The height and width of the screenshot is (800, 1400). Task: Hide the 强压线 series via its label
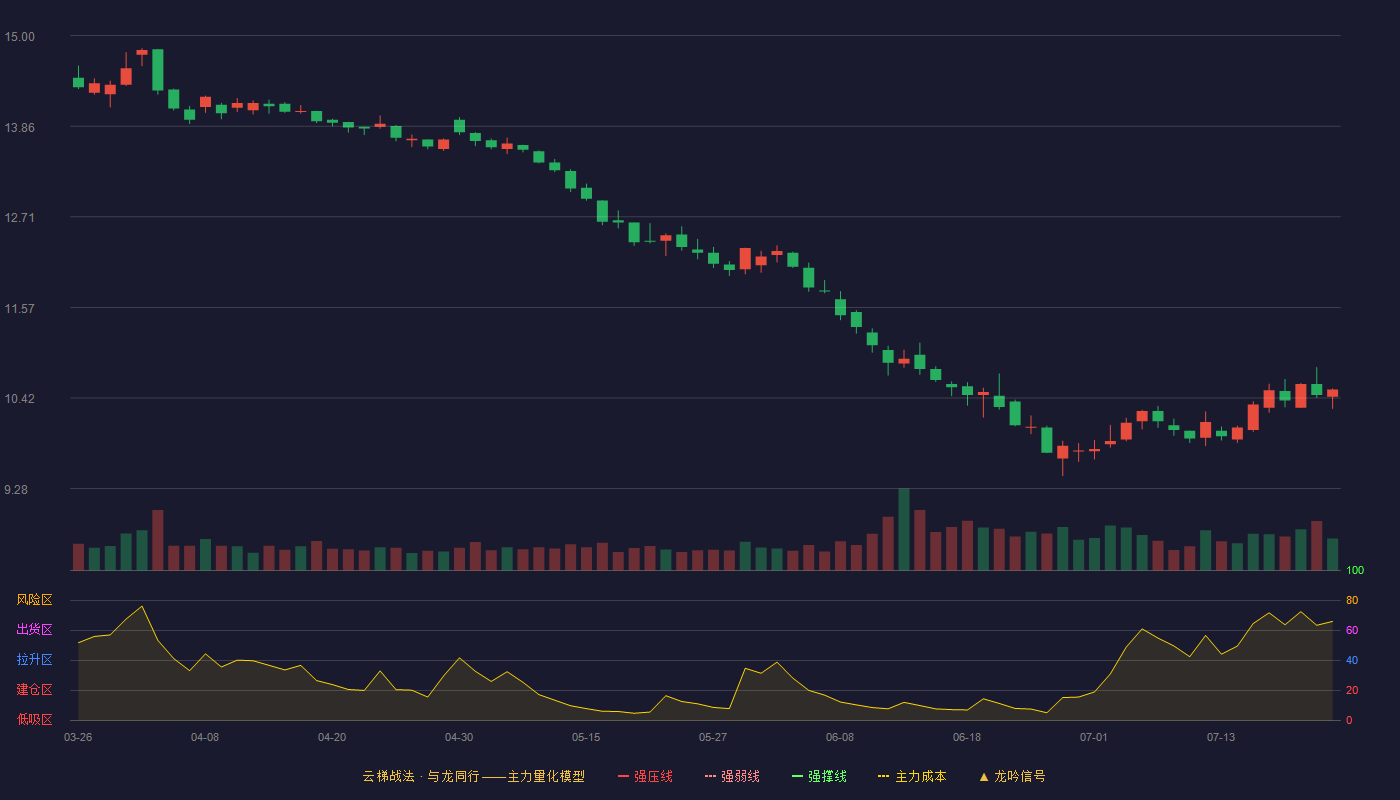pos(653,776)
